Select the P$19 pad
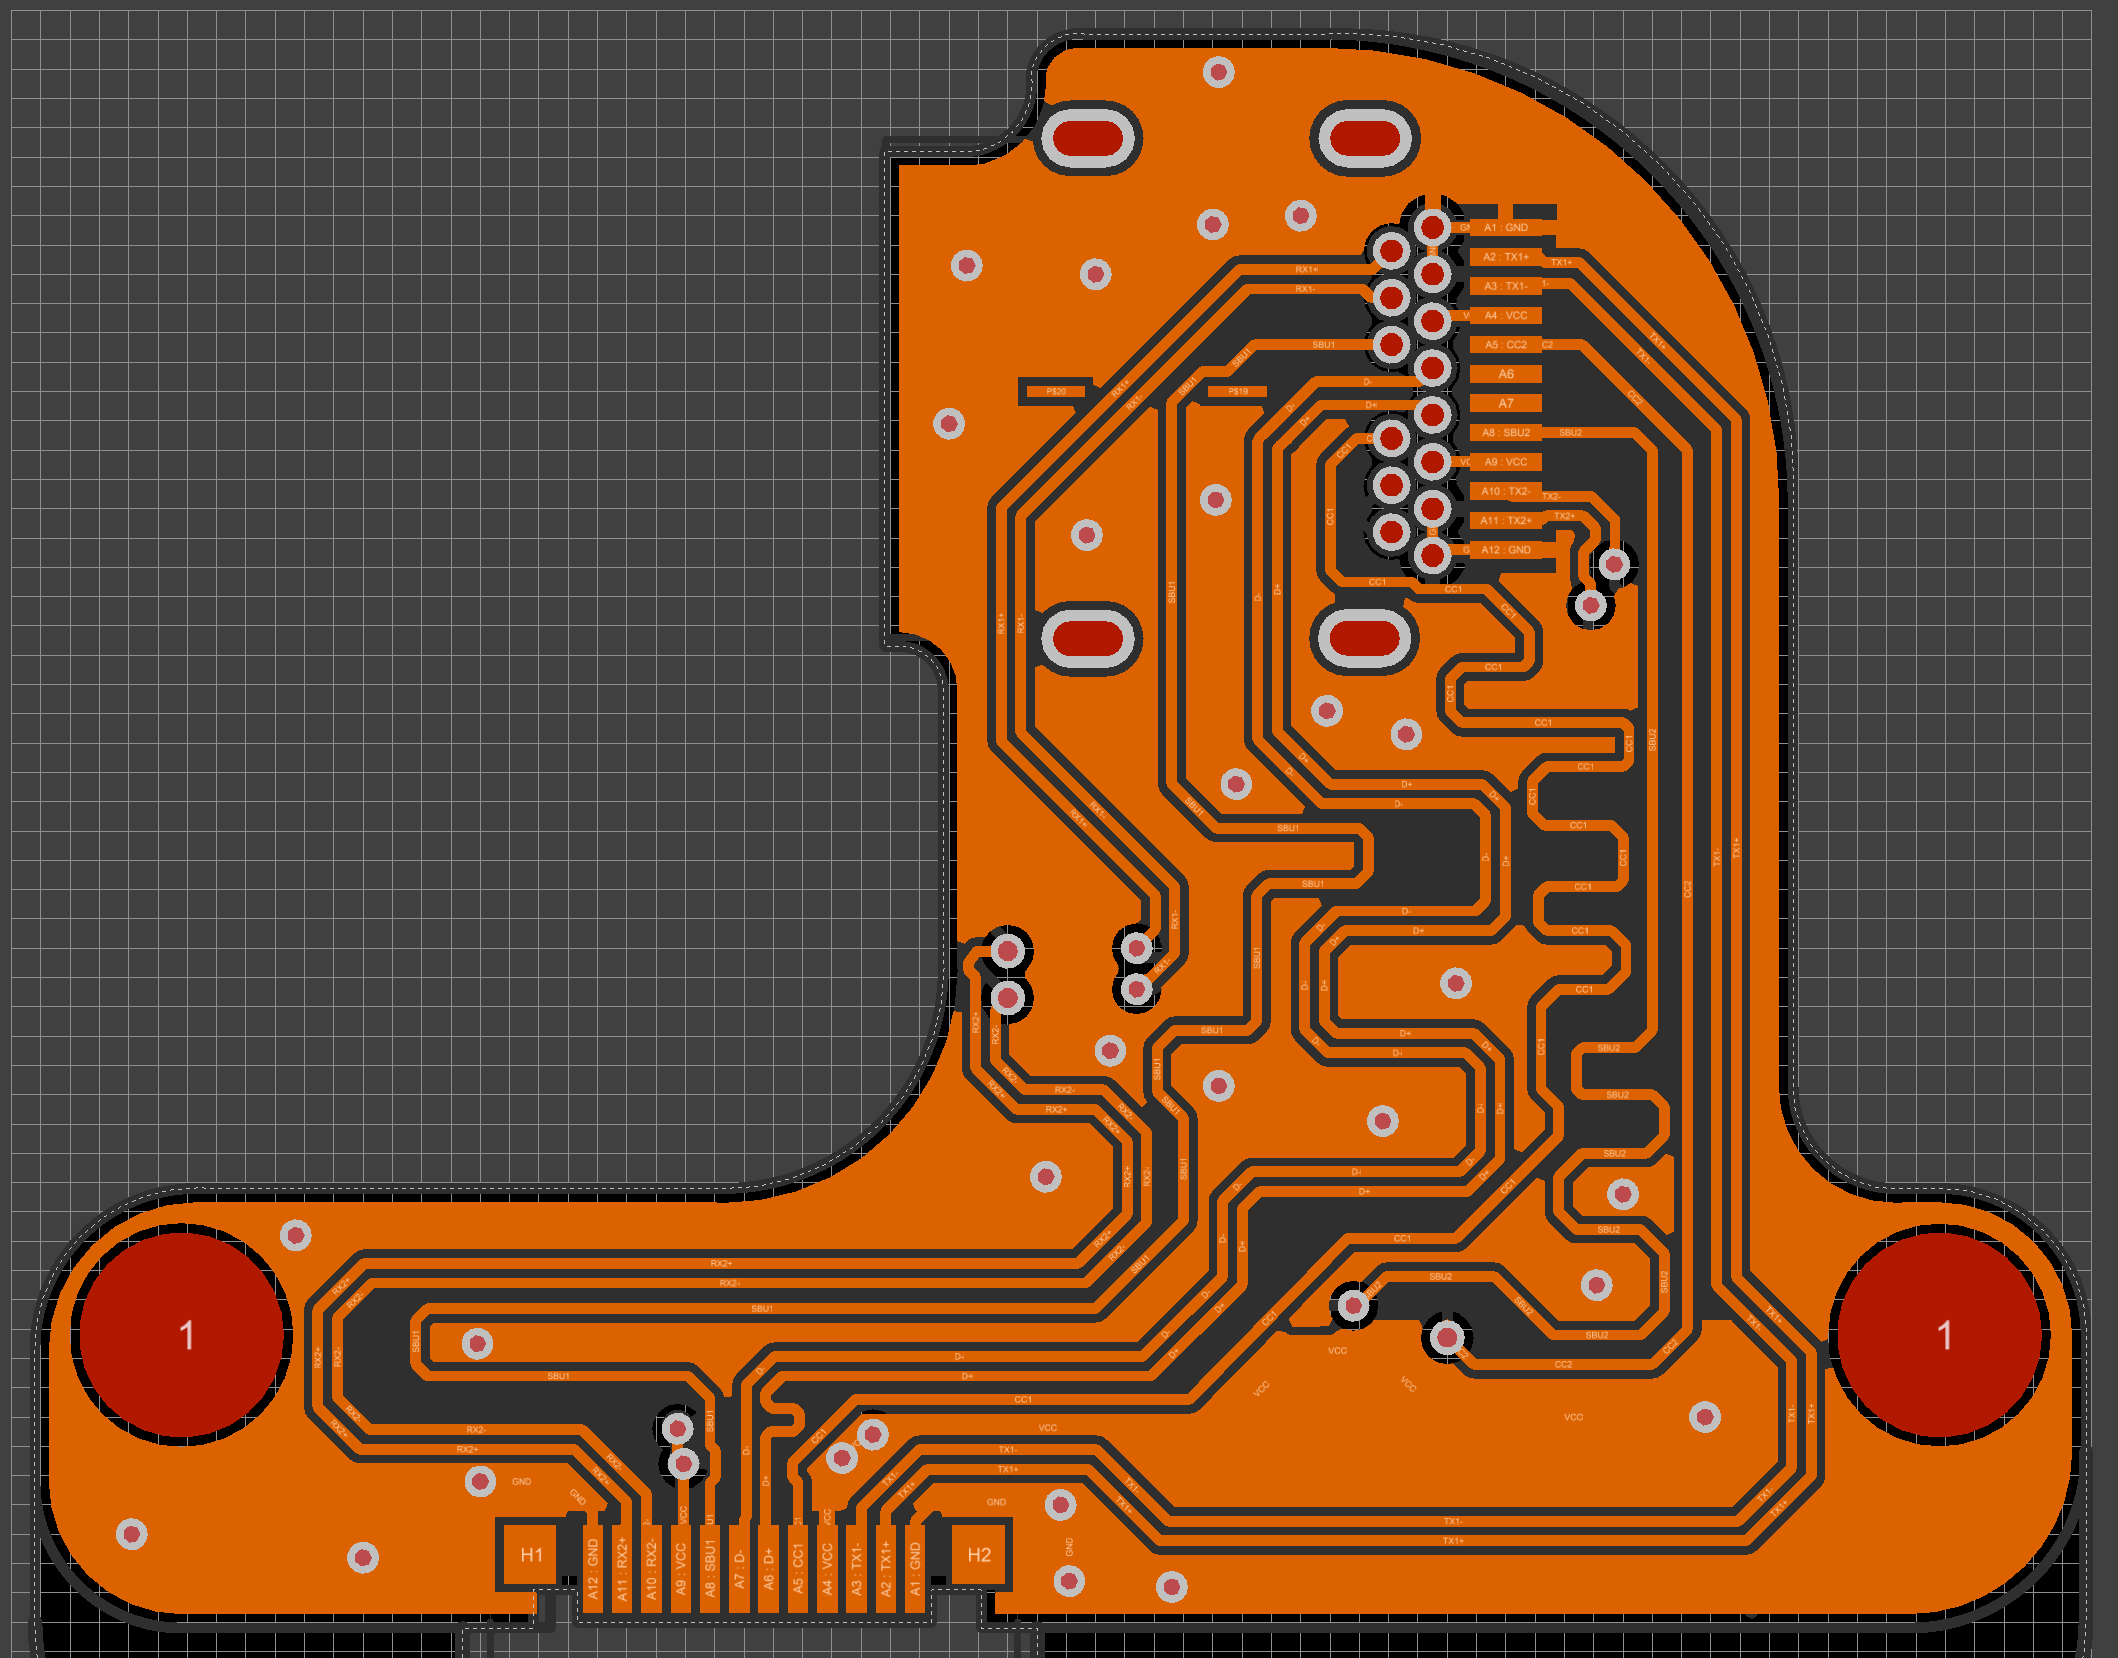 point(1238,391)
